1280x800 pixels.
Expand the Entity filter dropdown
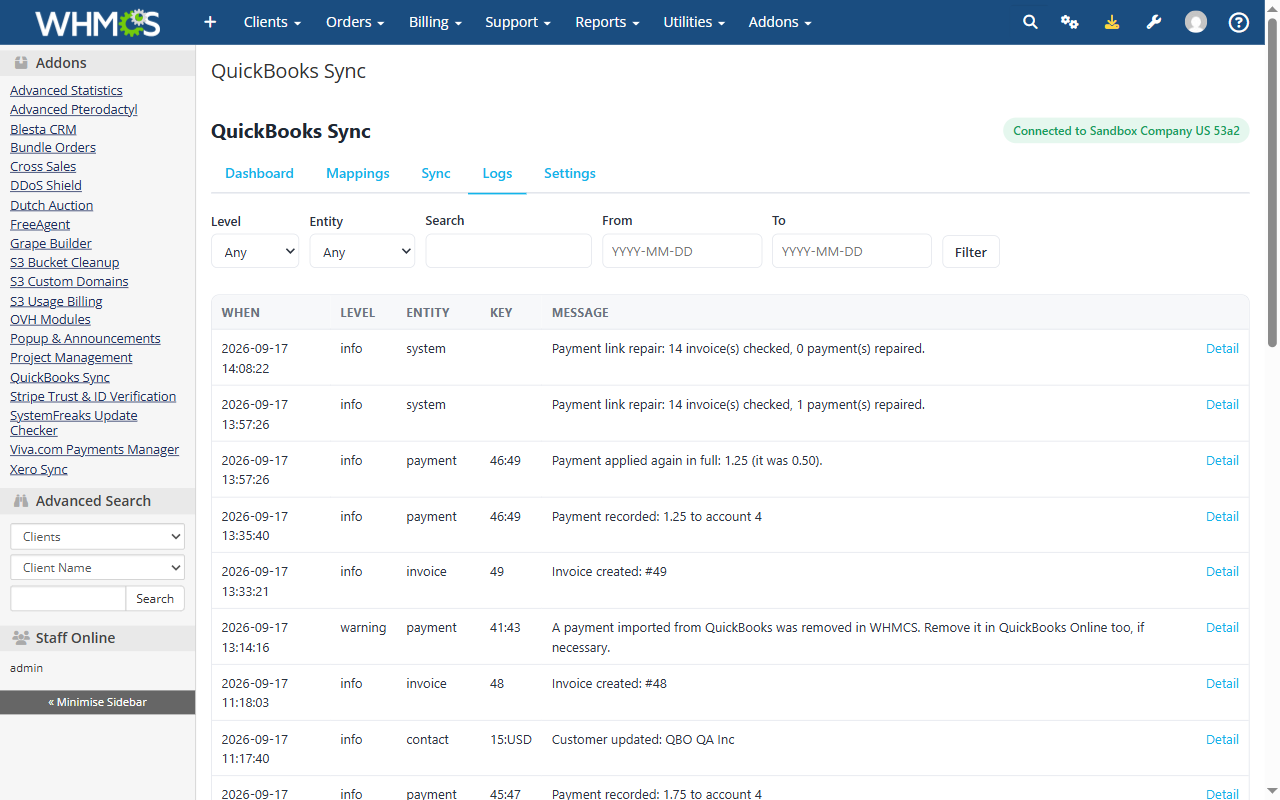362,252
